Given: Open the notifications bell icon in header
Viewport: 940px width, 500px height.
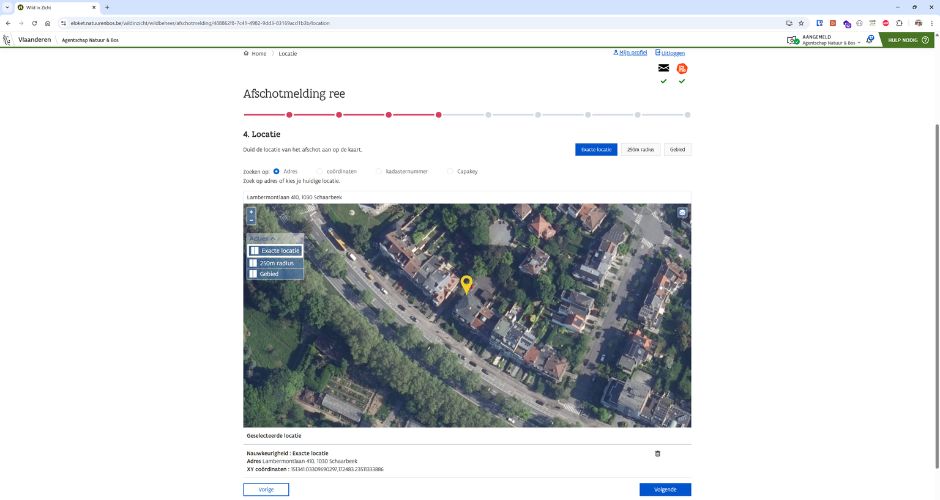Looking at the screenshot, I should point(870,40).
